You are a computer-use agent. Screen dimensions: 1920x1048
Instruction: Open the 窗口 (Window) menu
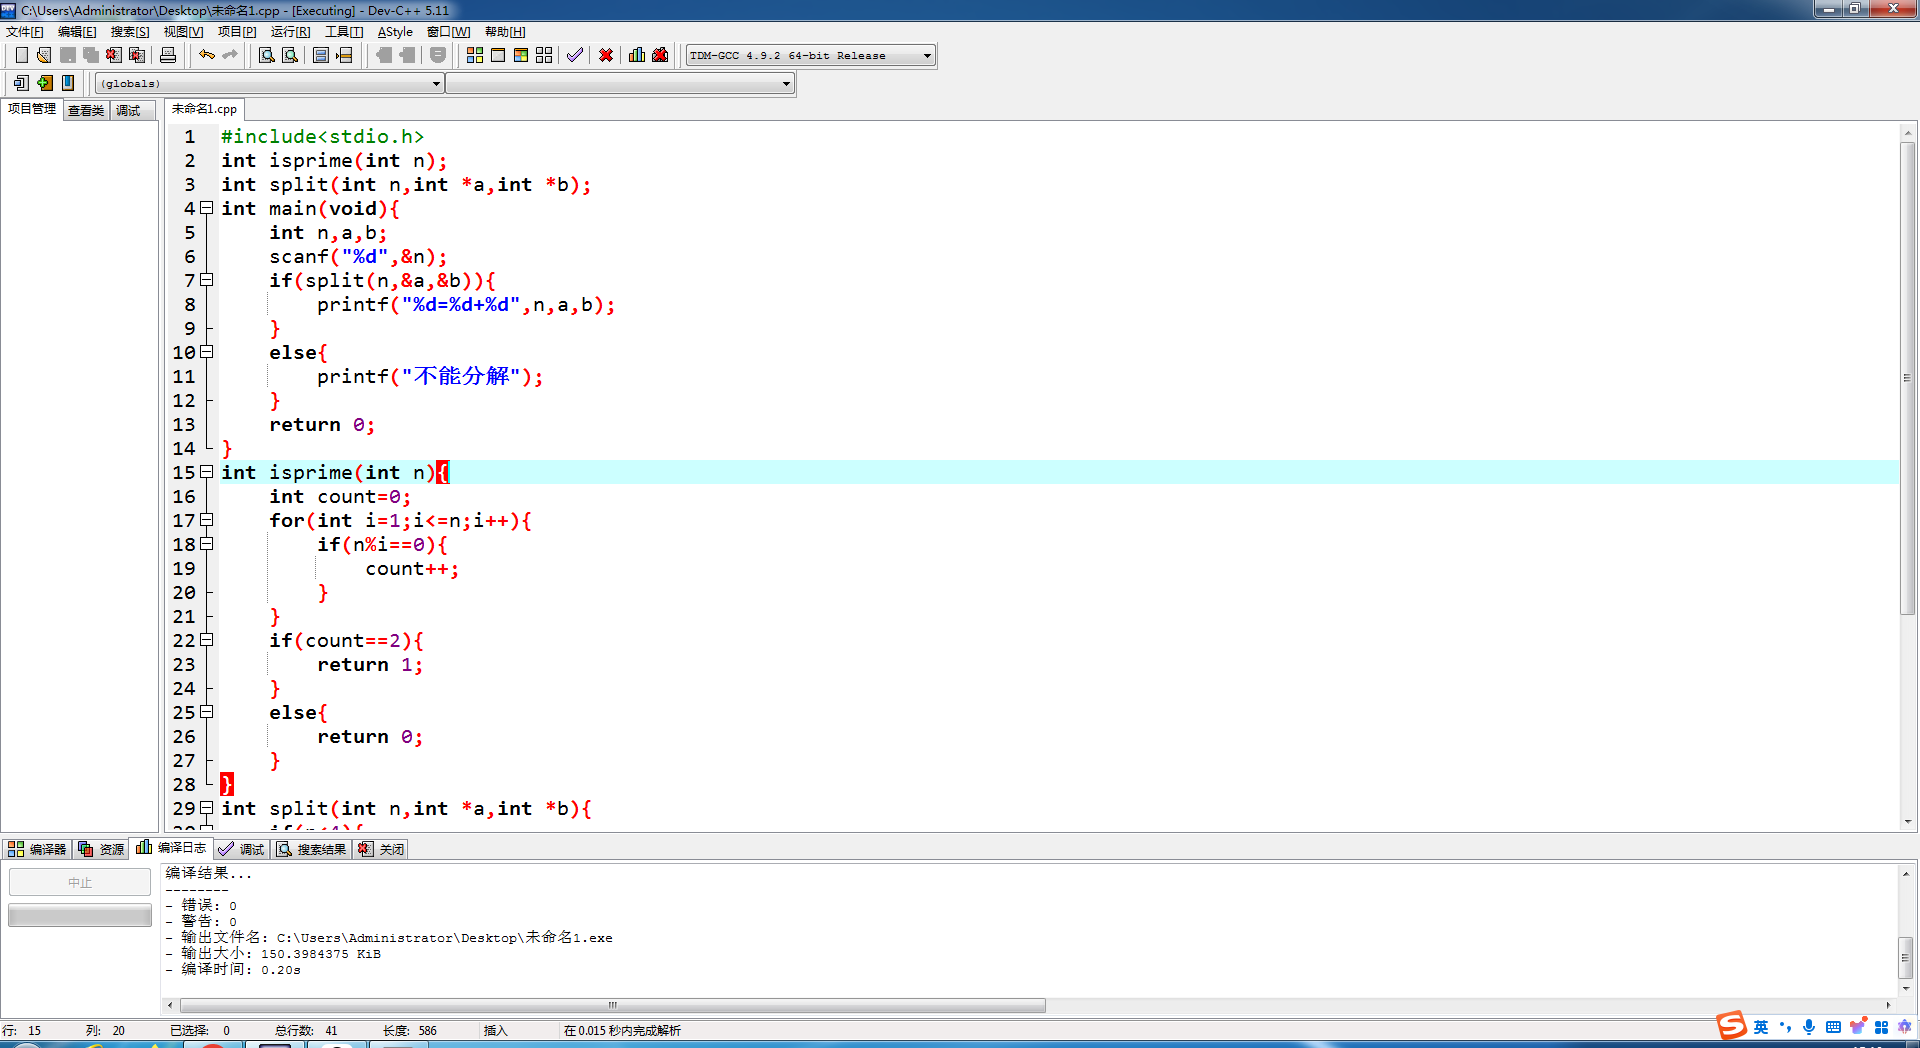click(x=448, y=32)
